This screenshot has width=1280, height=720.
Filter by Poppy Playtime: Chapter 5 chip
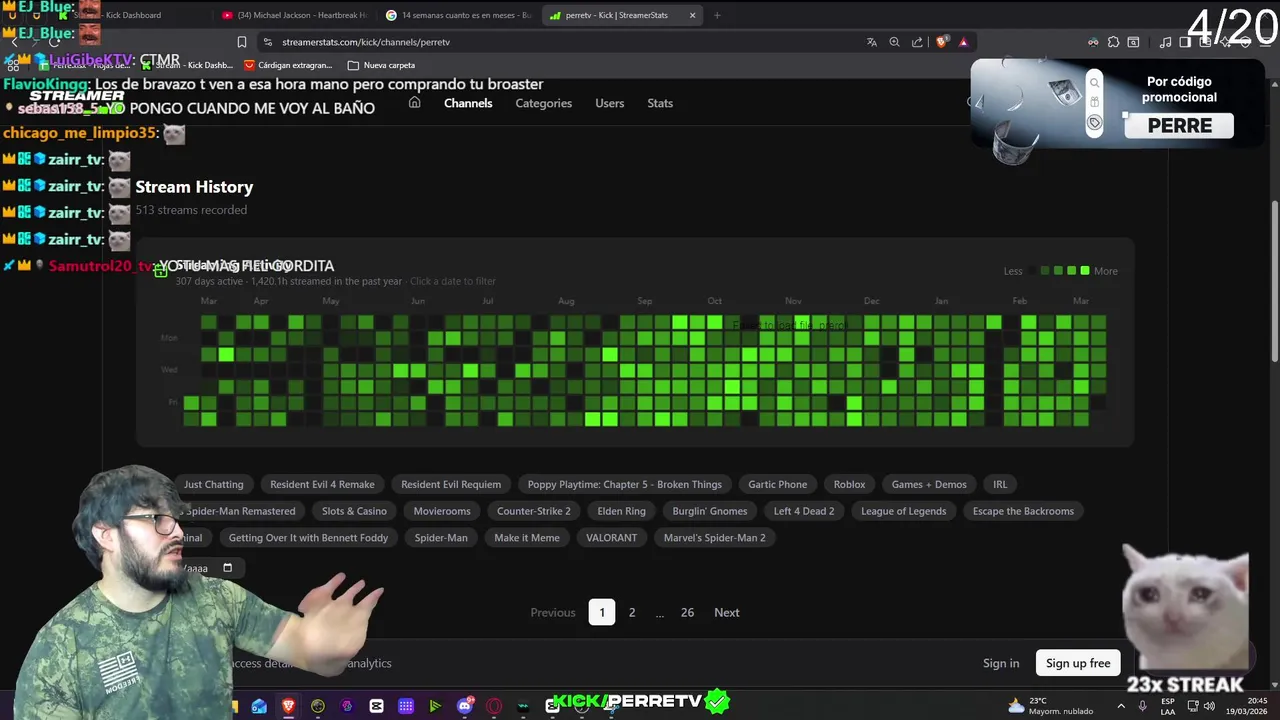625,484
